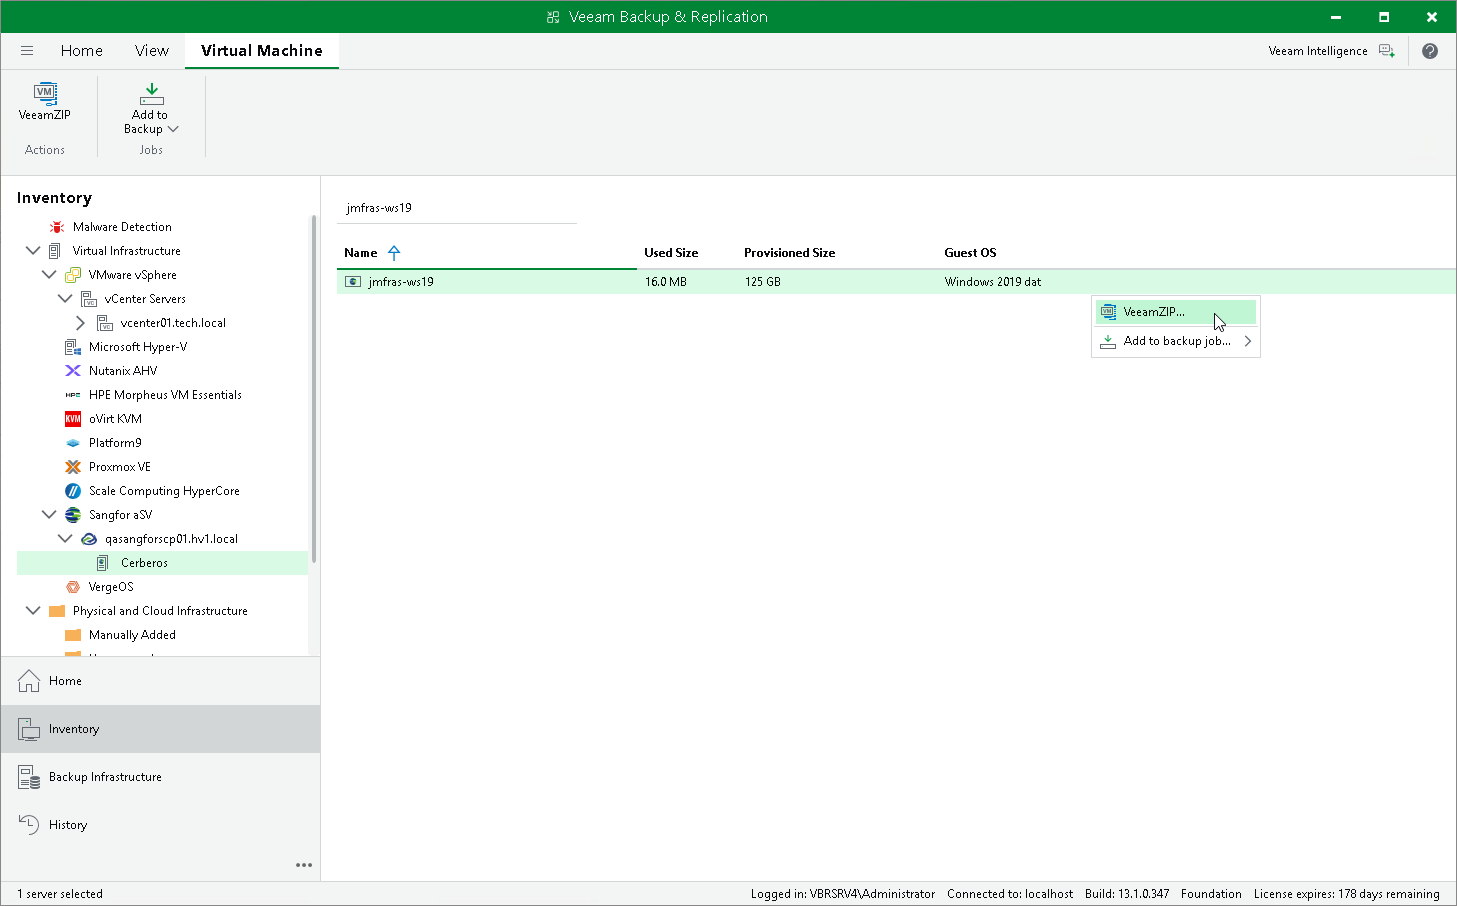The width and height of the screenshot is (1457, 906).
Task: Click the Proxmox VE icon
Action: [x=73, y=467]
